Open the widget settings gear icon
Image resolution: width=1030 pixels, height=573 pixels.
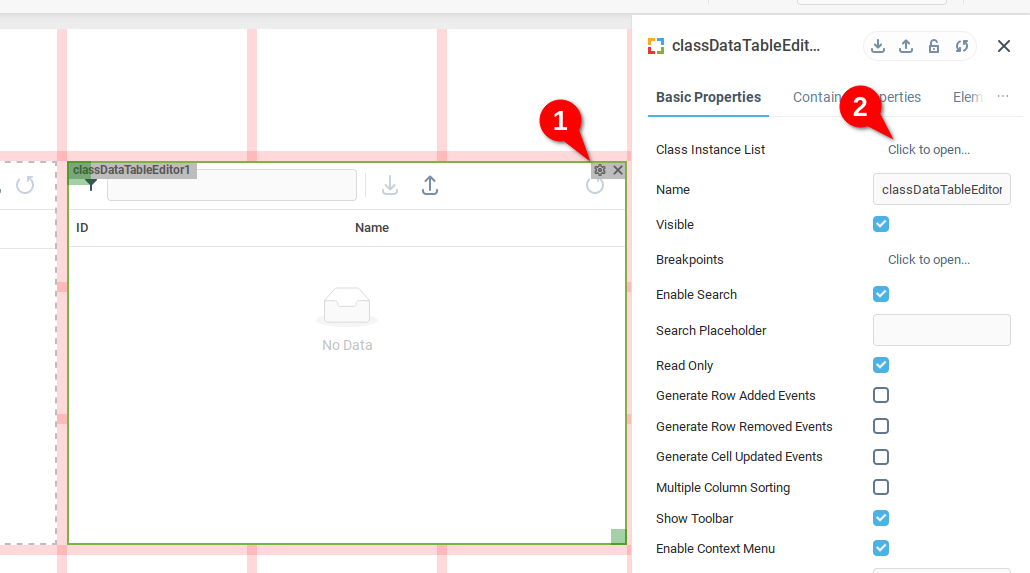tap(600, 170)
